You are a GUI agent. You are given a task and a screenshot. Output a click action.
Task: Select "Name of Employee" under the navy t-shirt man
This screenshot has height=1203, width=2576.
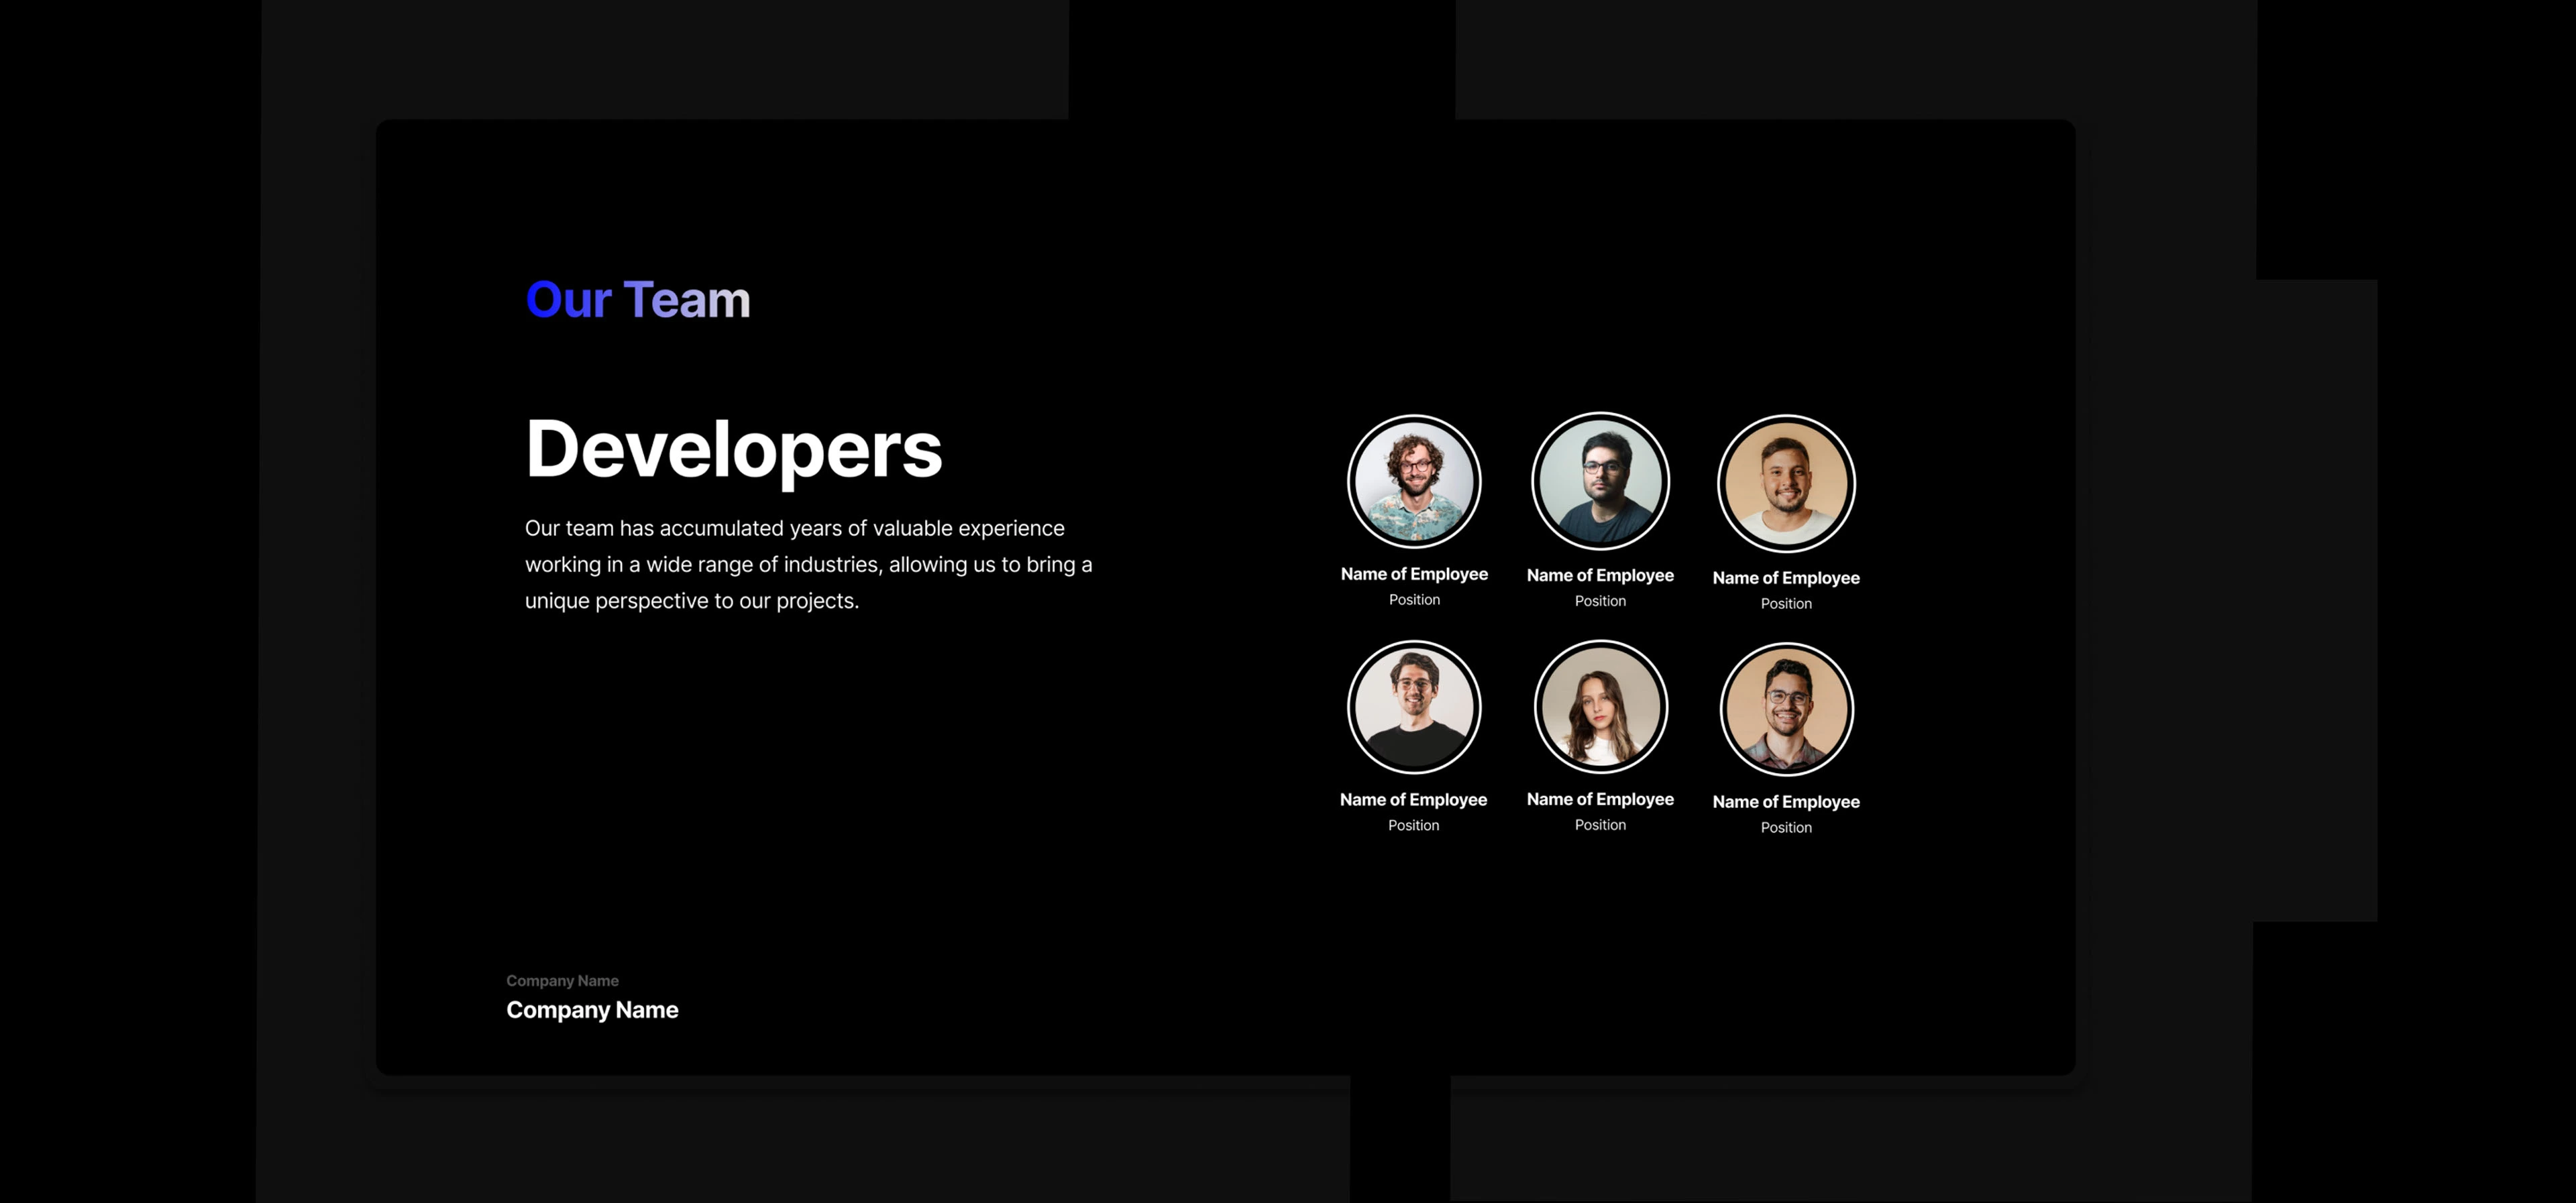(1600, 575)
